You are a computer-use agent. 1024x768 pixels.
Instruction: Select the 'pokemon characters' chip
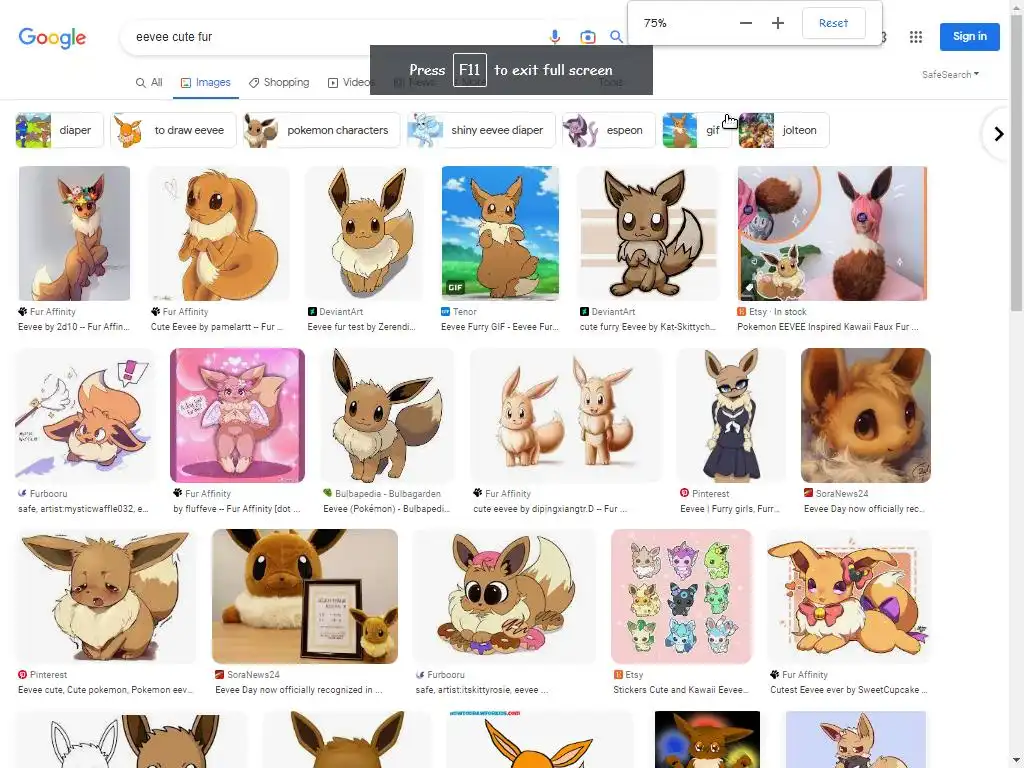pos(321,130)
